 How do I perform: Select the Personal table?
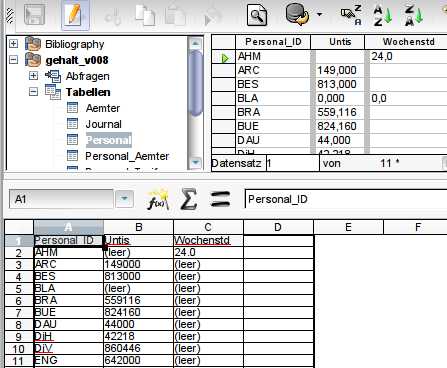(x=109, y=140)
